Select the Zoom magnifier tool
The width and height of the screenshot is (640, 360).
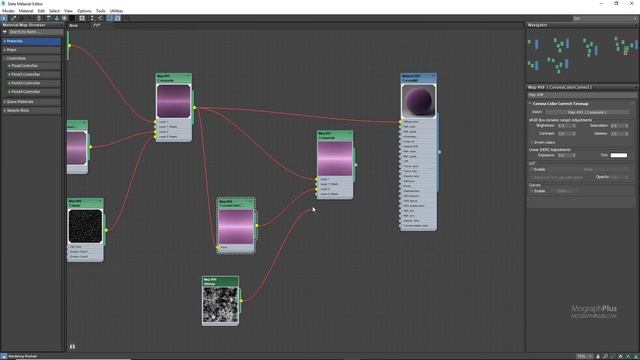[605, 356]
